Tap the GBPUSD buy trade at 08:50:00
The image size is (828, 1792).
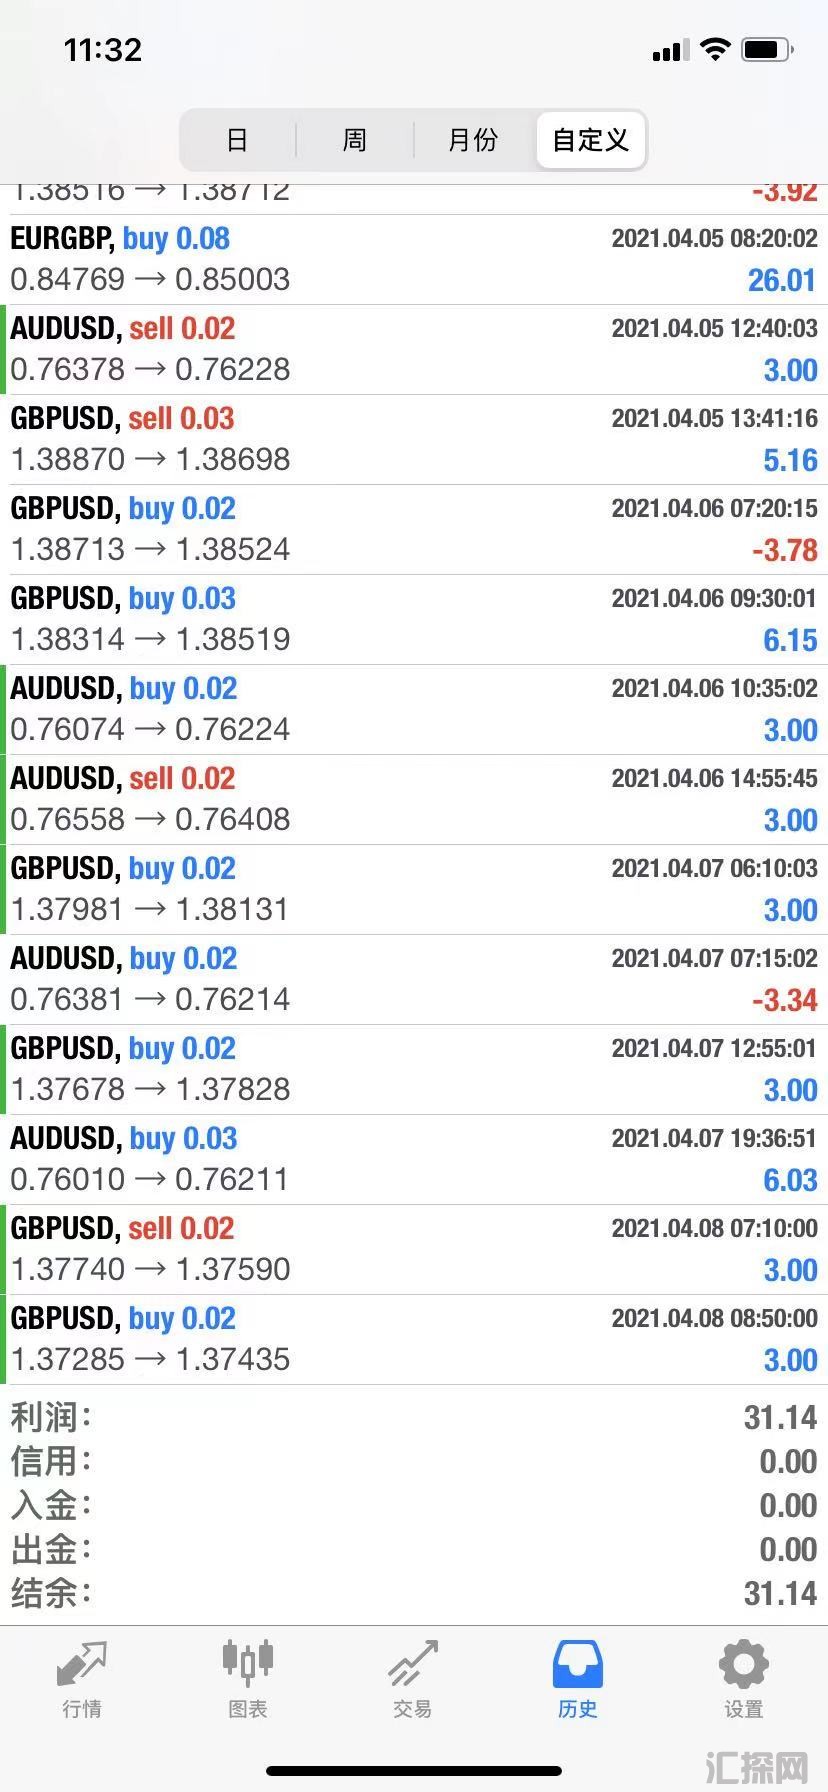[x=414, y=1339]
